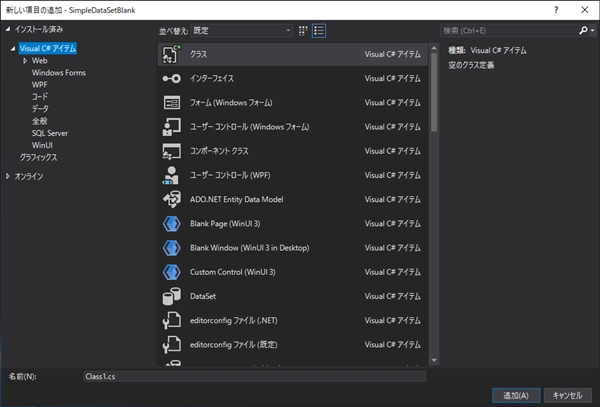The height and width of the screenshot is (407, 600).
Task: Click the Web tree label
Action: coord(39,61)
